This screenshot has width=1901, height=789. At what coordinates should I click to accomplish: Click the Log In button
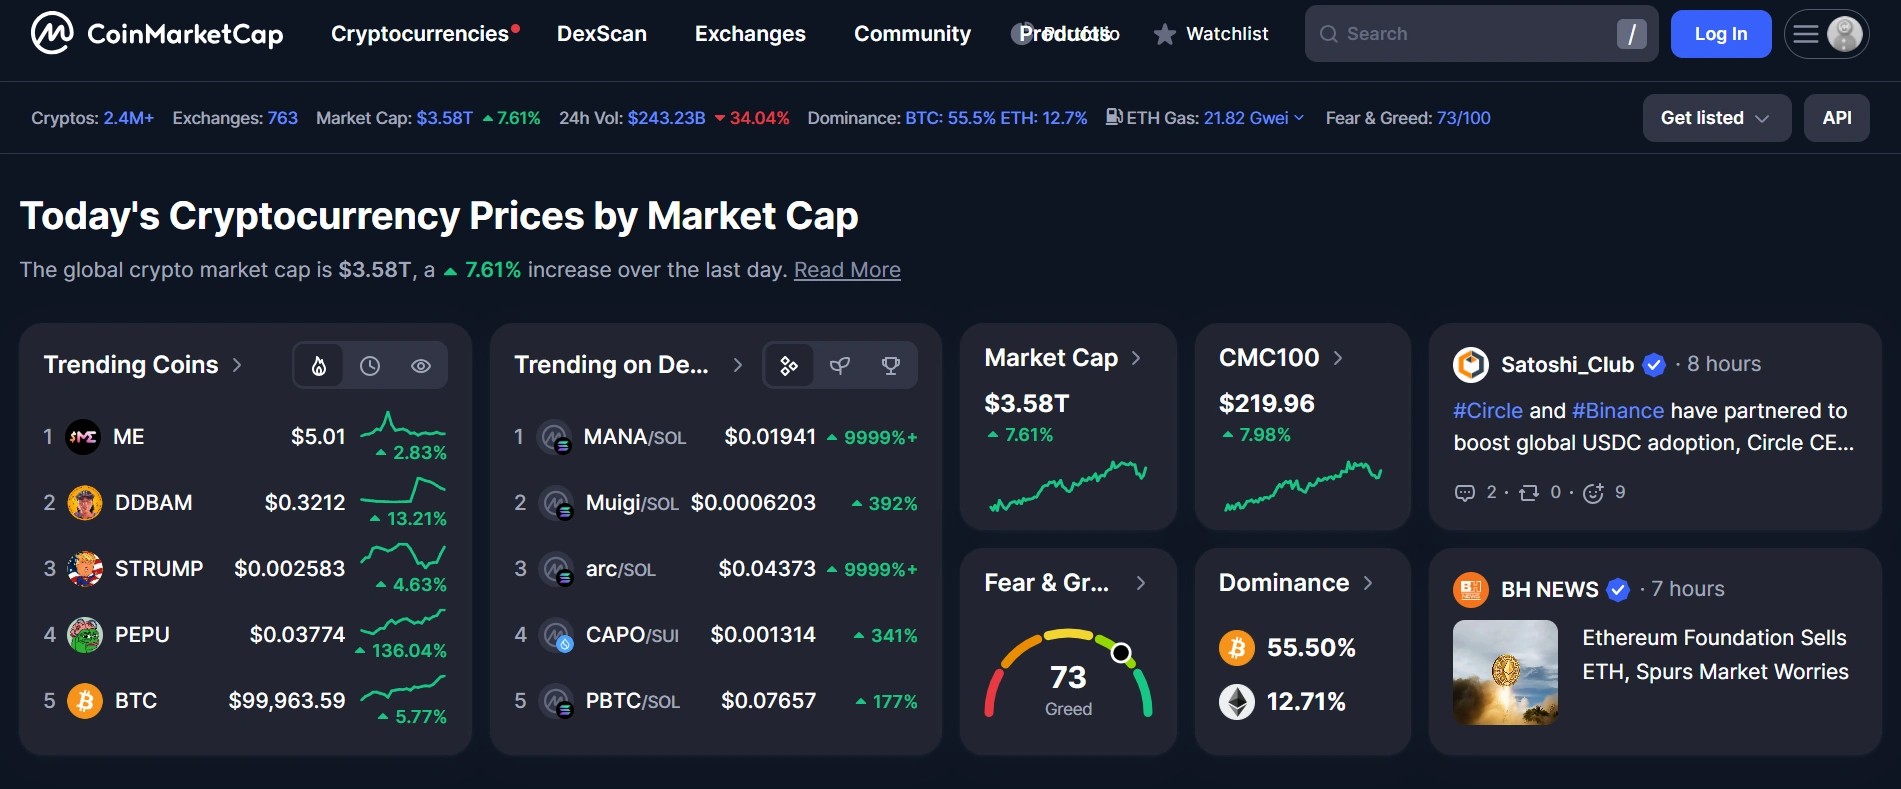[1719, 33]
